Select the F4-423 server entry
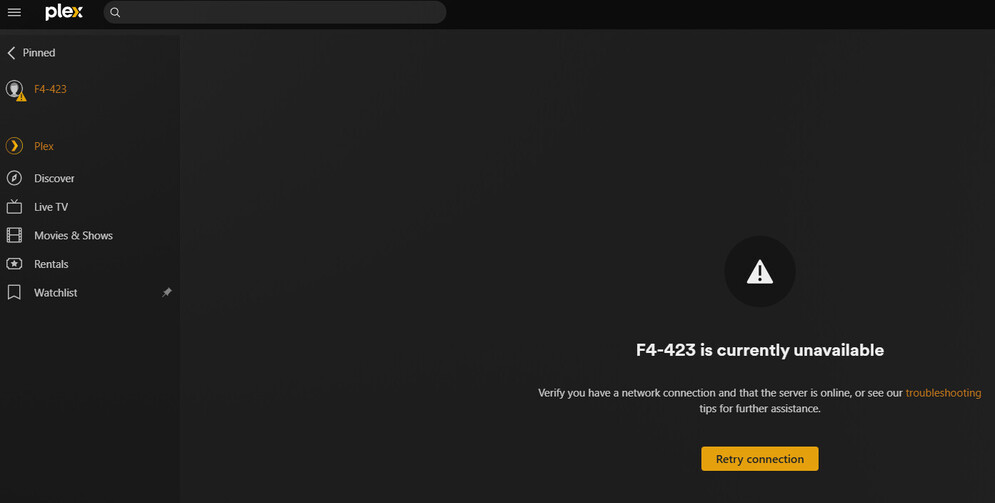Image resolution: width=995 pixels, height=503 pixels. pos(50,89)
